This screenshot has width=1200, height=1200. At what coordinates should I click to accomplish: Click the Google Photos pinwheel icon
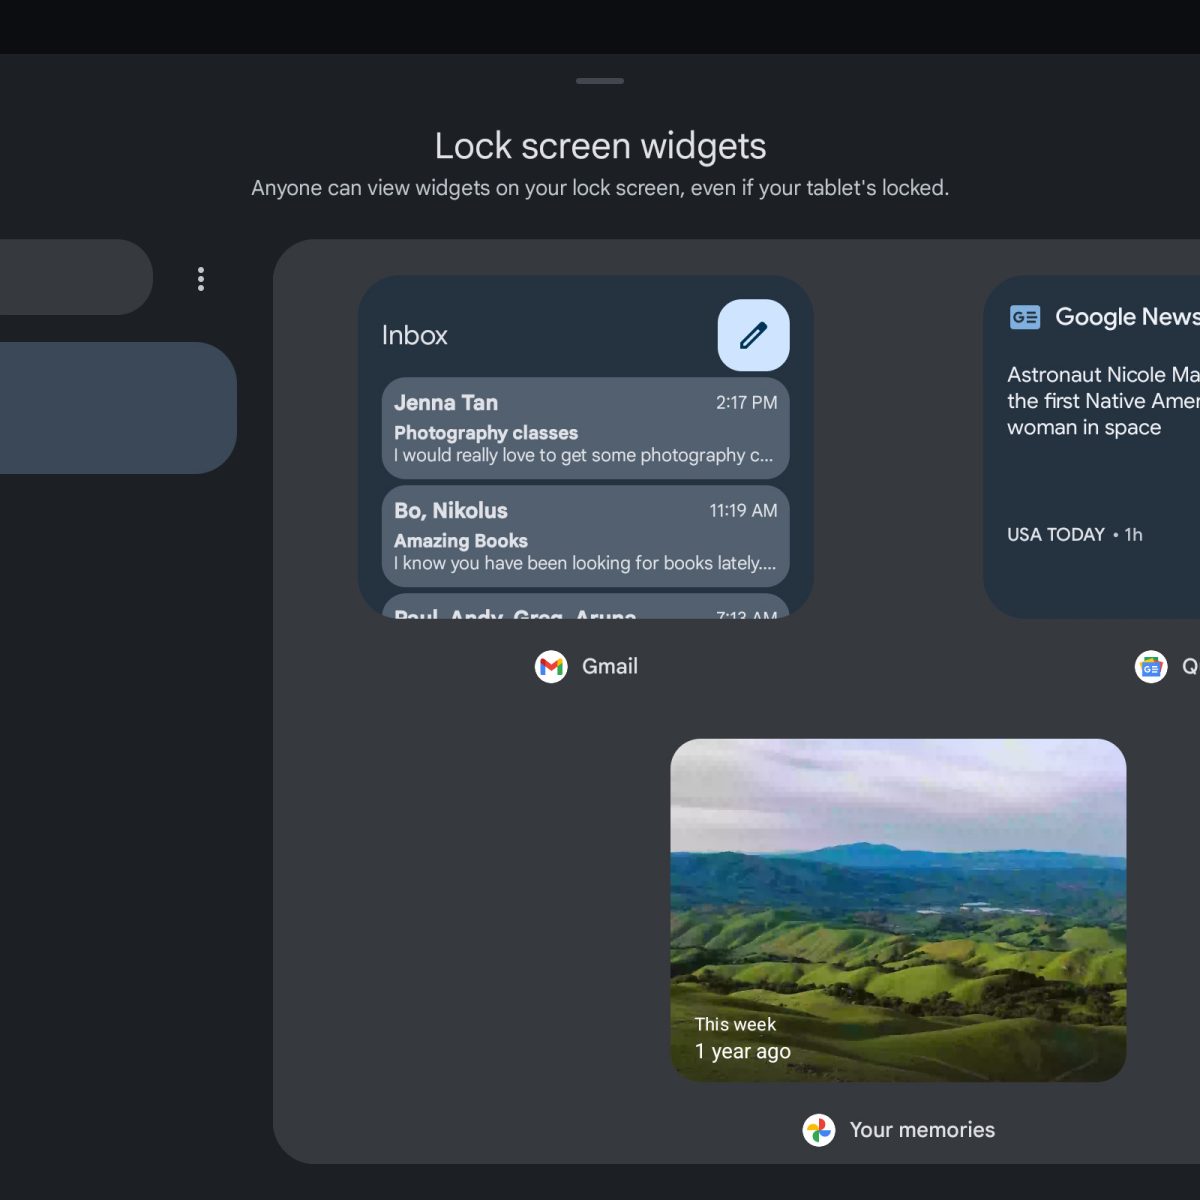819,1130
